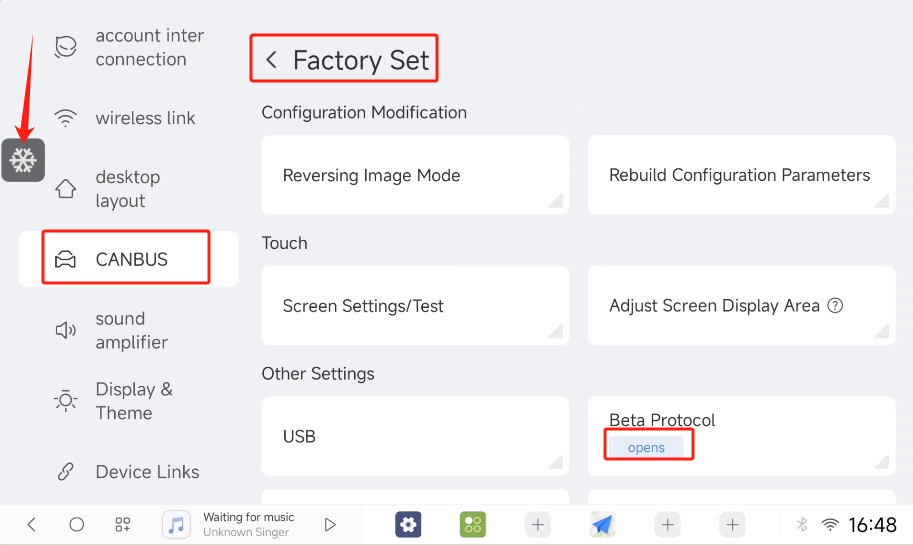Open the app grid launcher icon
This screenshot has height=545, width=913.
123,524
